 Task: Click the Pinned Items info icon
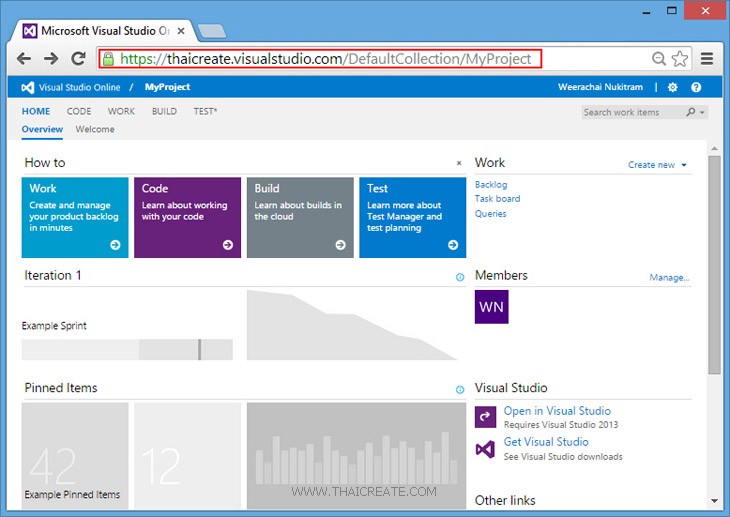(x=460, y=389)
